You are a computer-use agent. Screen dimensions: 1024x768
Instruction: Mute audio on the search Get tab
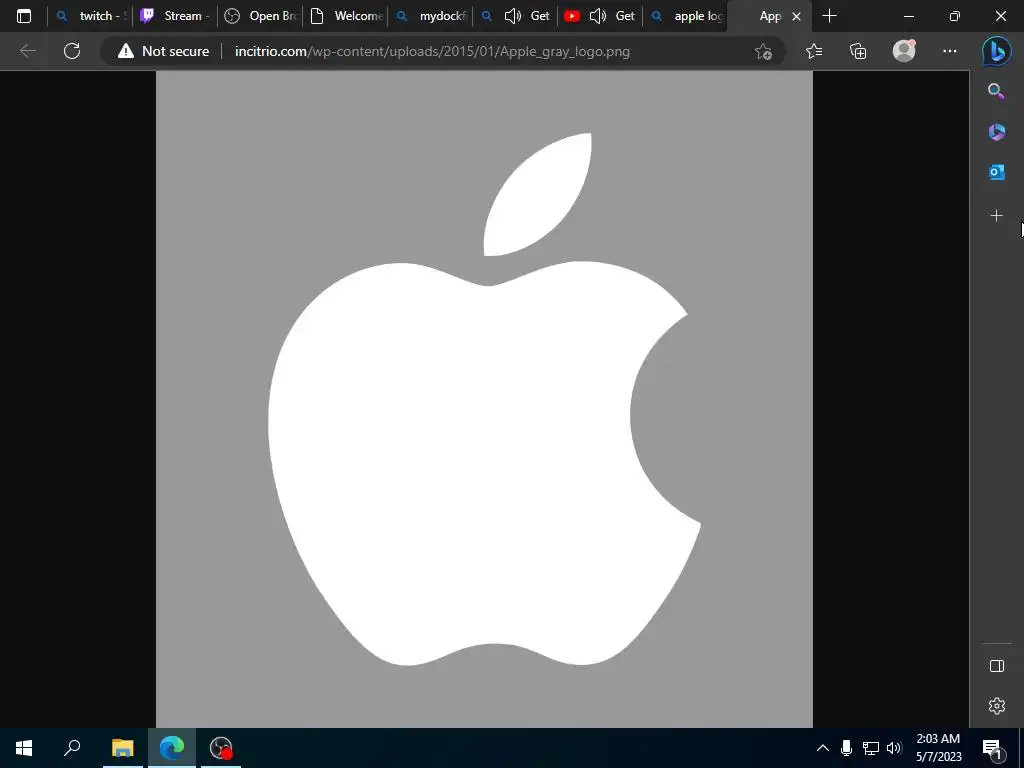513,16
